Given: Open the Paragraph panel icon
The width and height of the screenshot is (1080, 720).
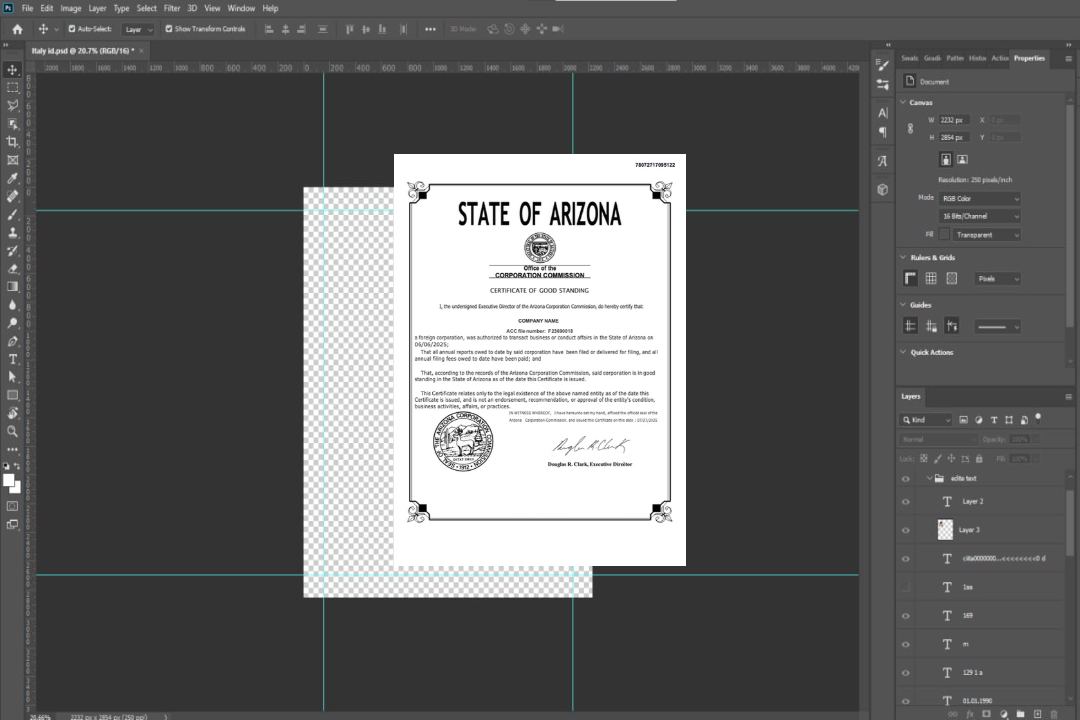Looking at the screenshot, I should (x=883, y=132).
